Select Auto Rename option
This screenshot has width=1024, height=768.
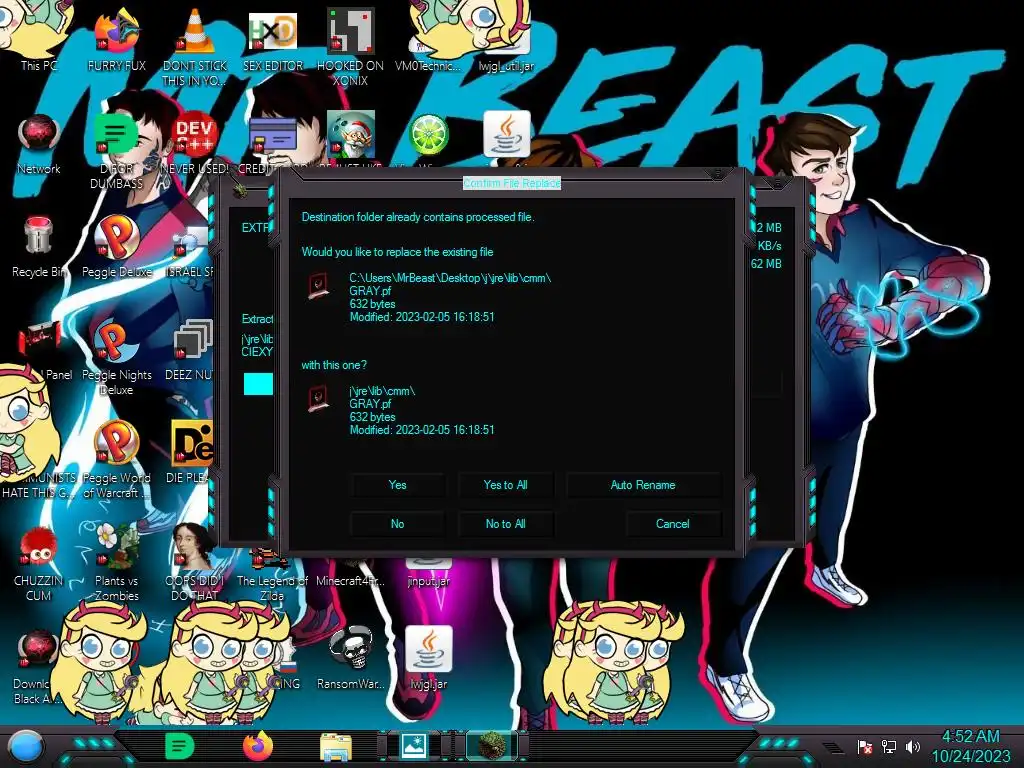coord(643,485)
